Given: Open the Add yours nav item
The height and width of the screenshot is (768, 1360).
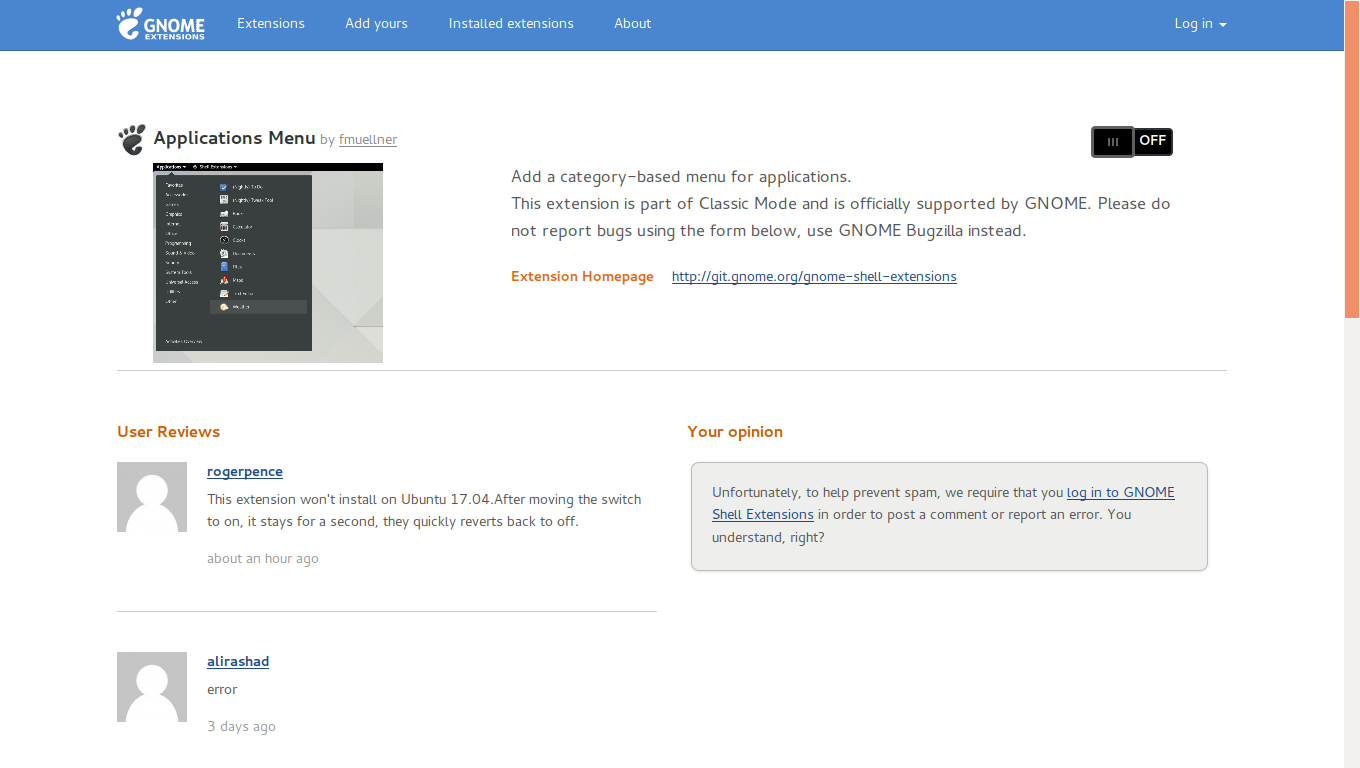Looking at the screenshot, I should click(376, 24).
